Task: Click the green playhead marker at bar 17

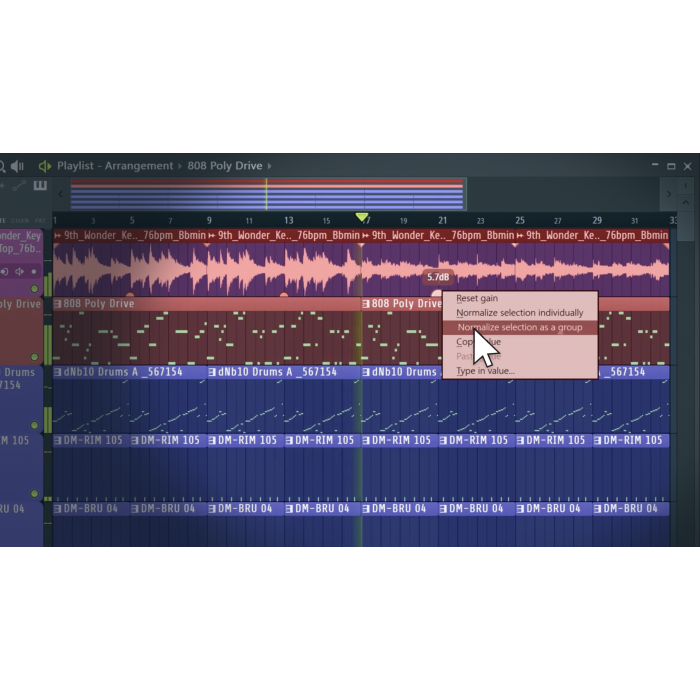Action: click(362, 217)
